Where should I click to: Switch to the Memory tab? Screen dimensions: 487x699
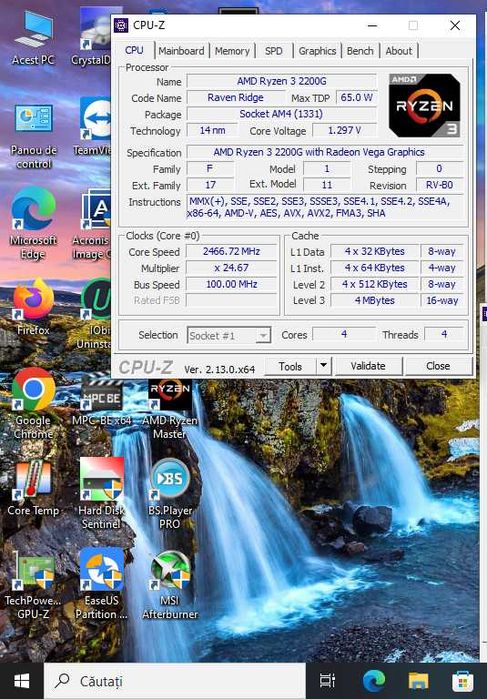click(232, 51)
